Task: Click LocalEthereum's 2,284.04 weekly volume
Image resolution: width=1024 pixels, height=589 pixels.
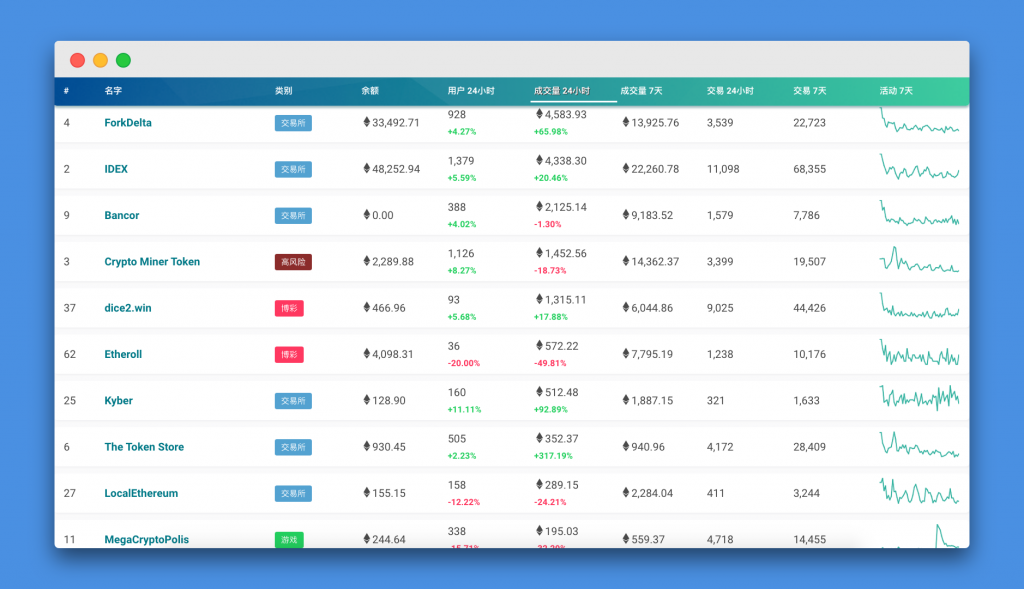Action: (x=652, y=494)
